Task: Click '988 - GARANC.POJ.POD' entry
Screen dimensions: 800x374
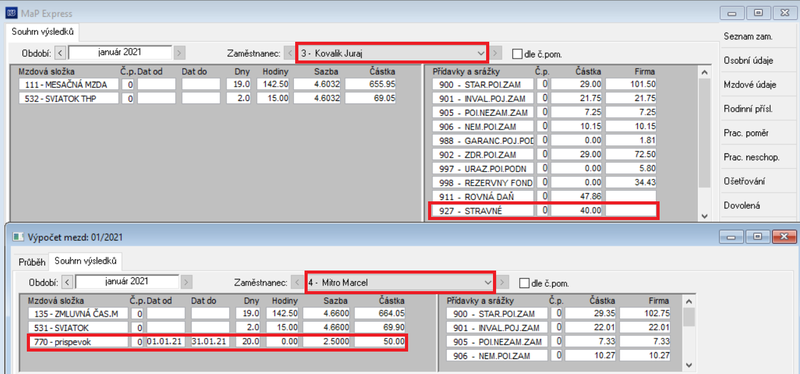Action: 483,140
